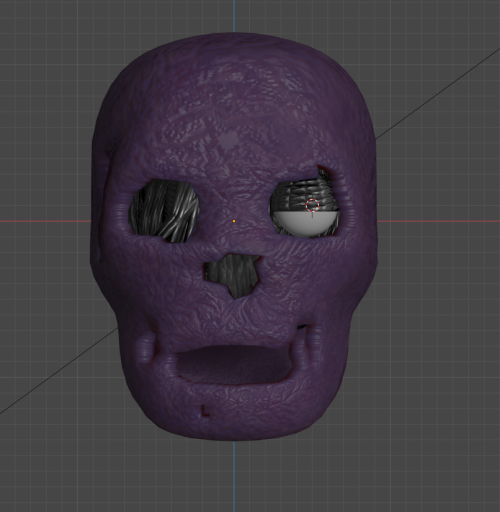Click the black diagonal line at the lower left
Screen dimensions: 500x512
click(x=59, y=371)
